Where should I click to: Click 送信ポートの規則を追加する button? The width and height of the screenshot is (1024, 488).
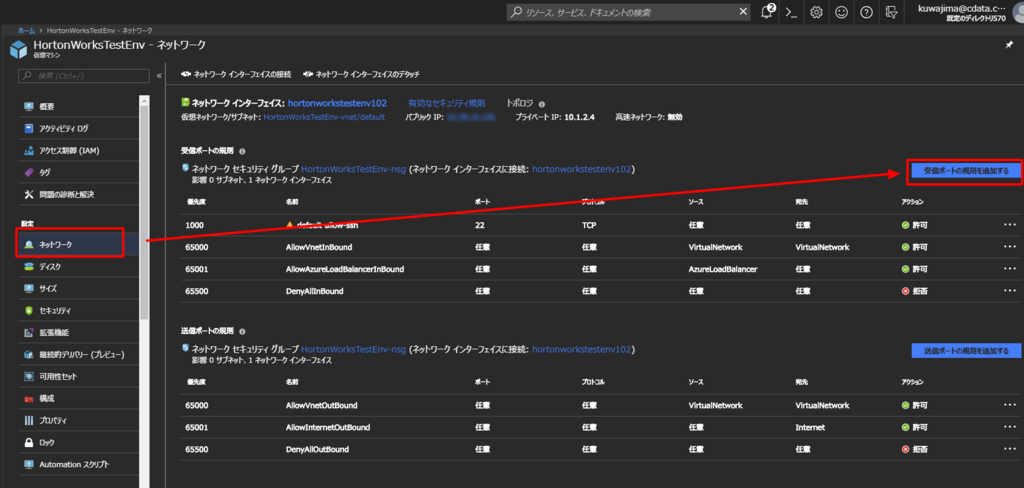966,351
